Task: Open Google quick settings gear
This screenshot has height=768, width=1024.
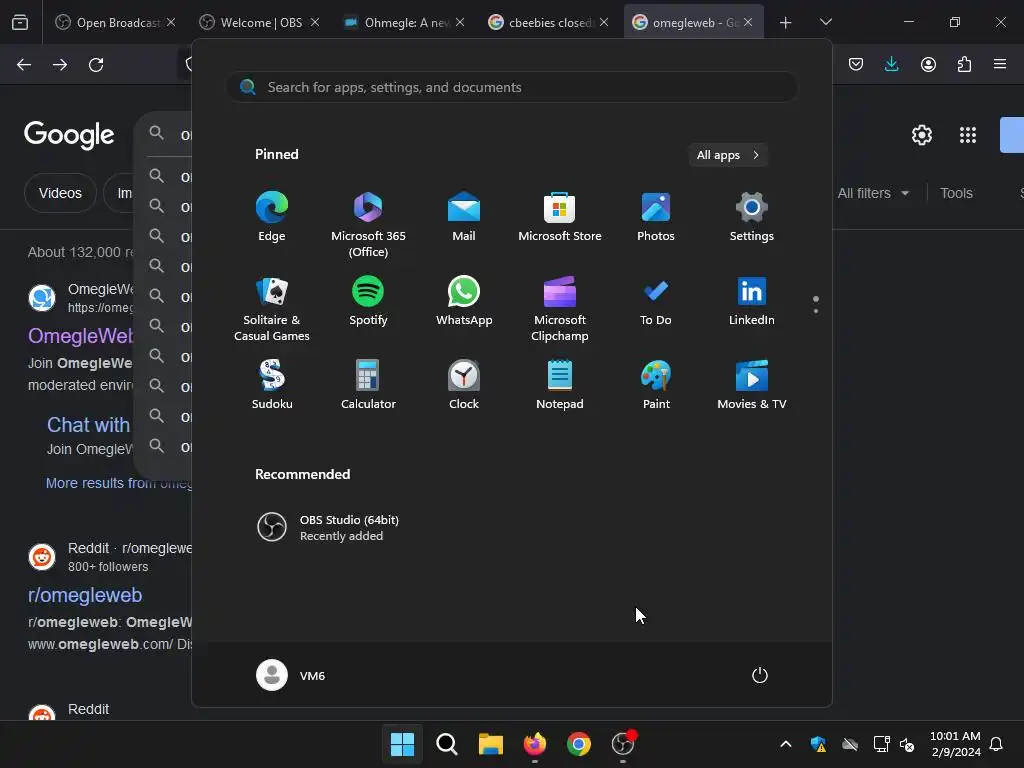Action: [921, 135]
